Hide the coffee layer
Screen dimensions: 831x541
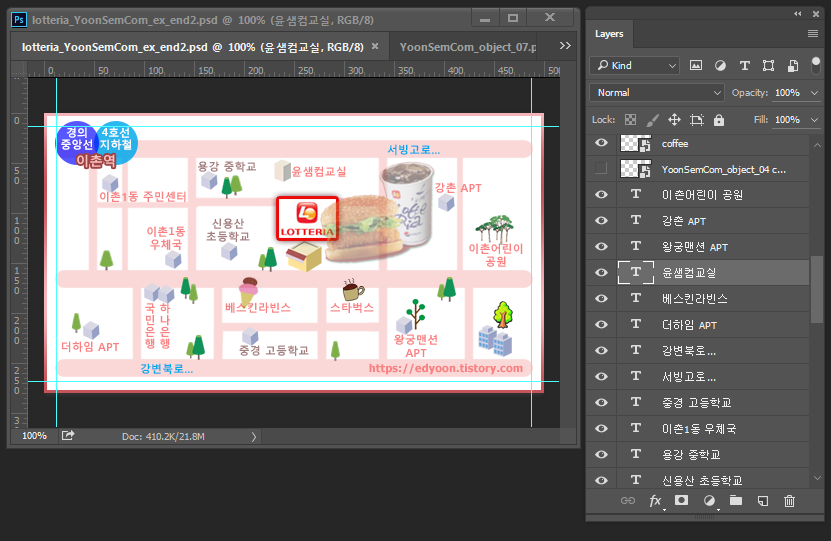(601, 143)
